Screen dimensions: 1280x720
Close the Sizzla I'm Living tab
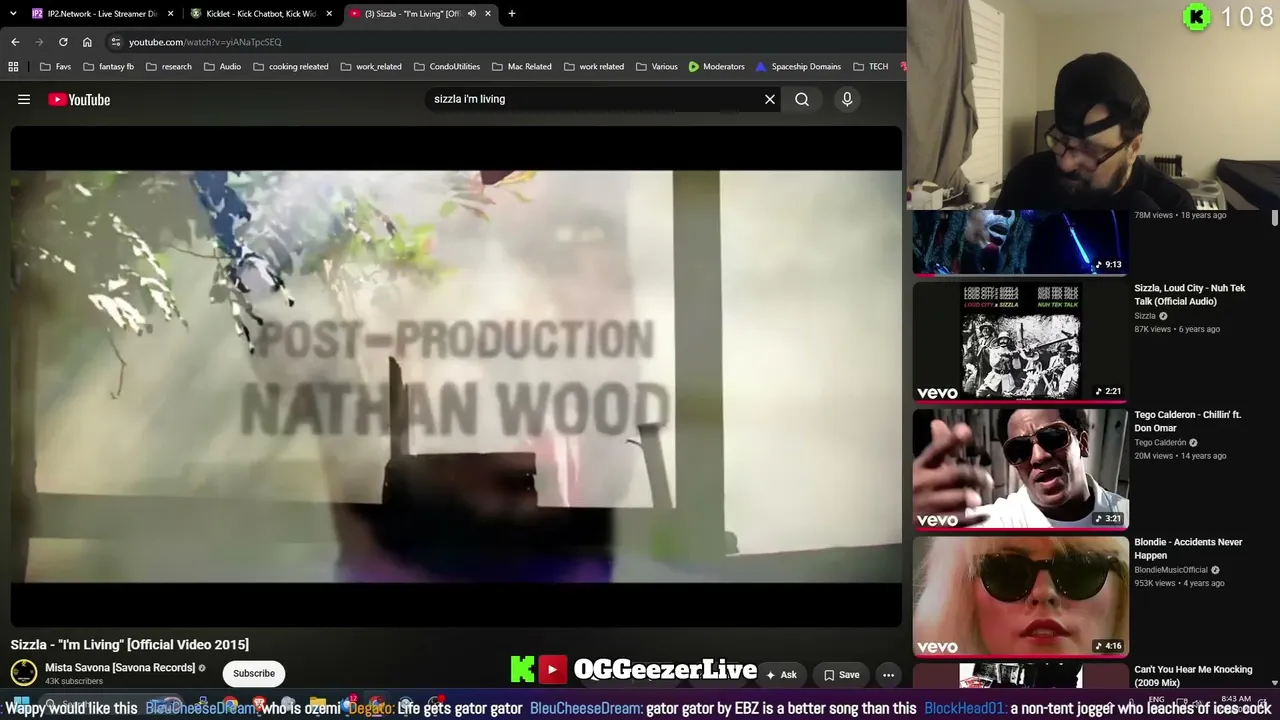tap(488, 13)
